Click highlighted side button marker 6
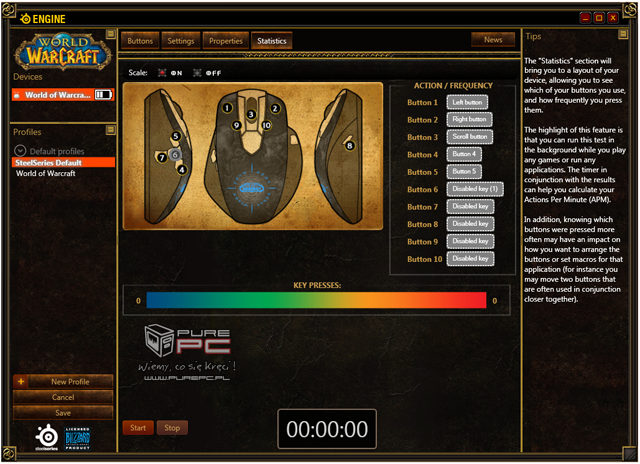 (175, 155)
